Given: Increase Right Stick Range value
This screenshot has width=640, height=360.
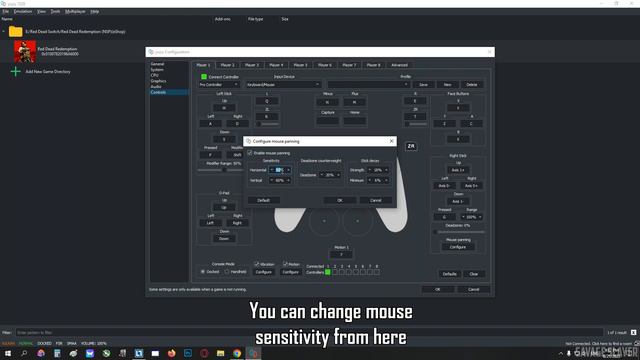Looking at the screenshot, I should (480, 217).
